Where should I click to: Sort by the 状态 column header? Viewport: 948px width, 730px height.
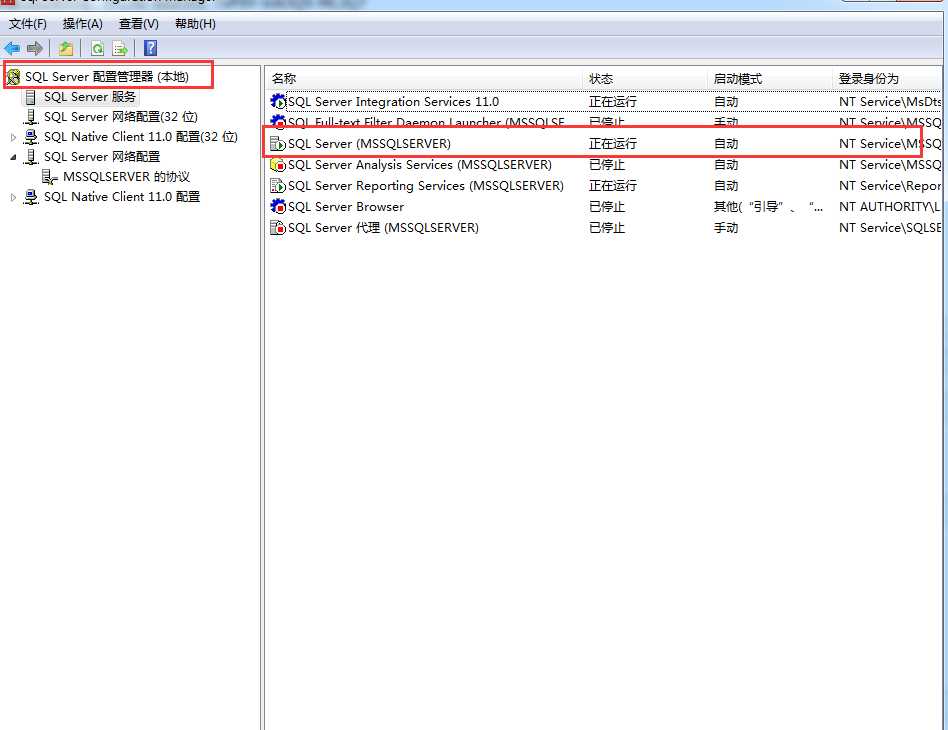pos(644,79)
